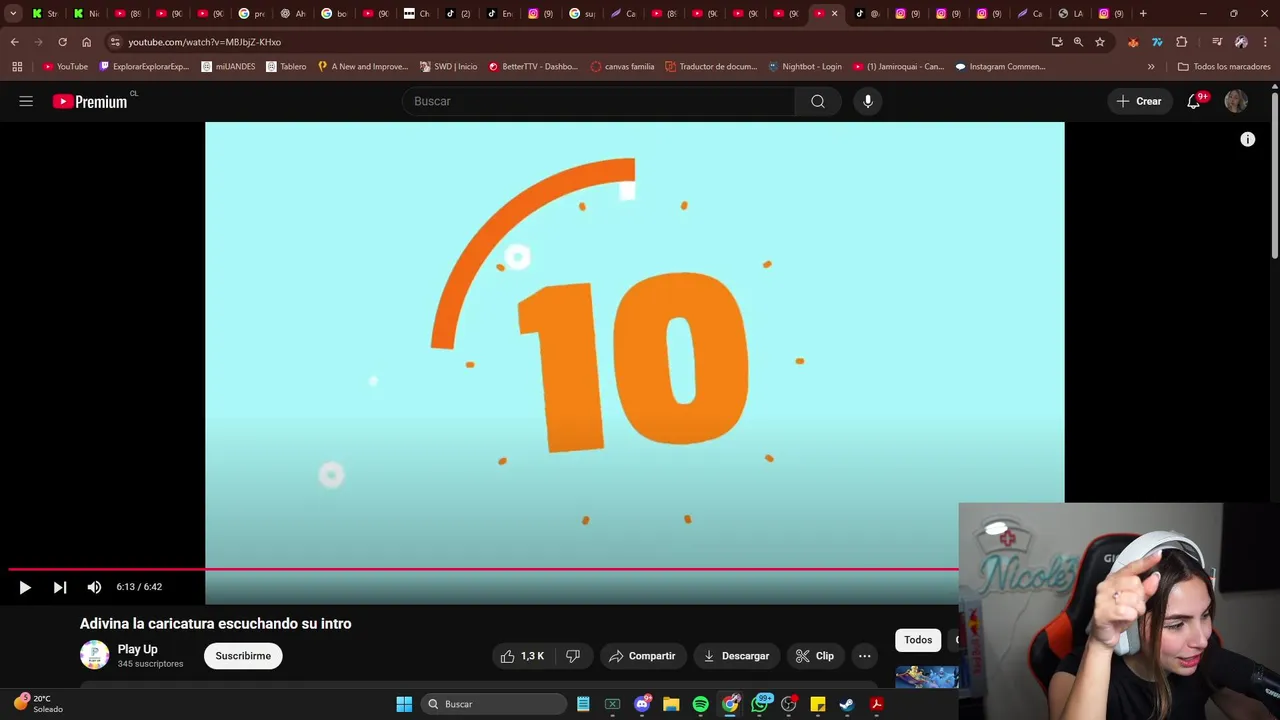
Task: Like the video with 1,3 K likes
Action: (523, 656)
